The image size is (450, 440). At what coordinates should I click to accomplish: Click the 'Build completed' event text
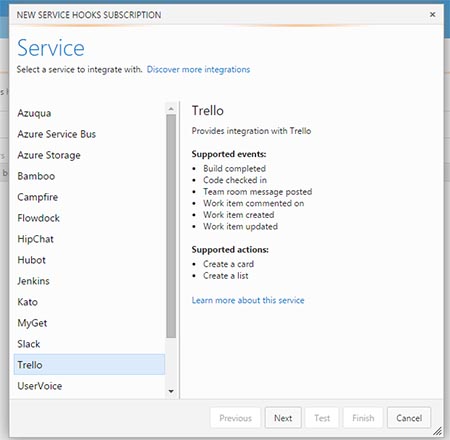click(x=234, y=169)
